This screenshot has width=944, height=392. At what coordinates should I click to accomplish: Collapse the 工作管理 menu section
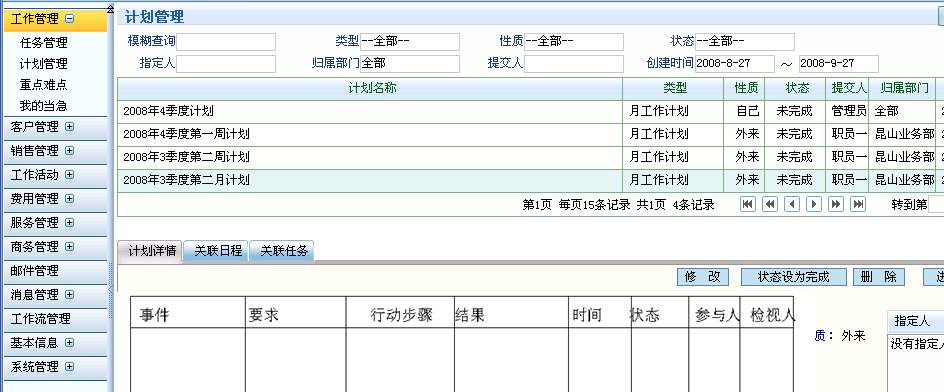69,19
